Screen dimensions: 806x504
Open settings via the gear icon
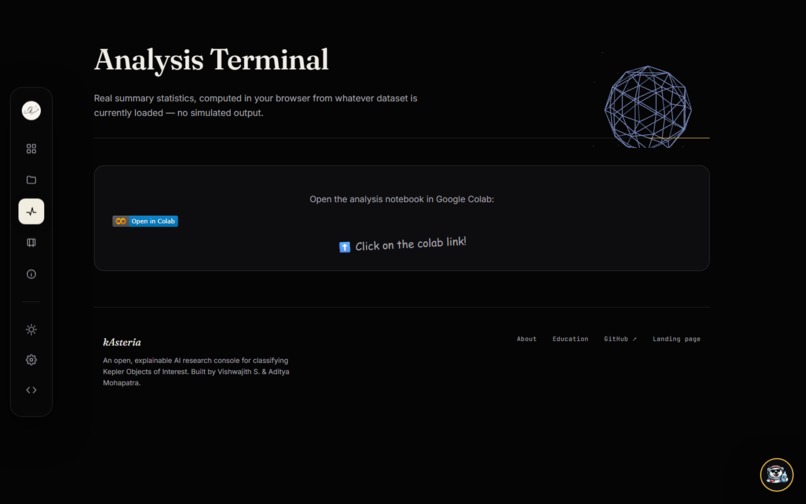pyautogui.click(x=31, y=360)
